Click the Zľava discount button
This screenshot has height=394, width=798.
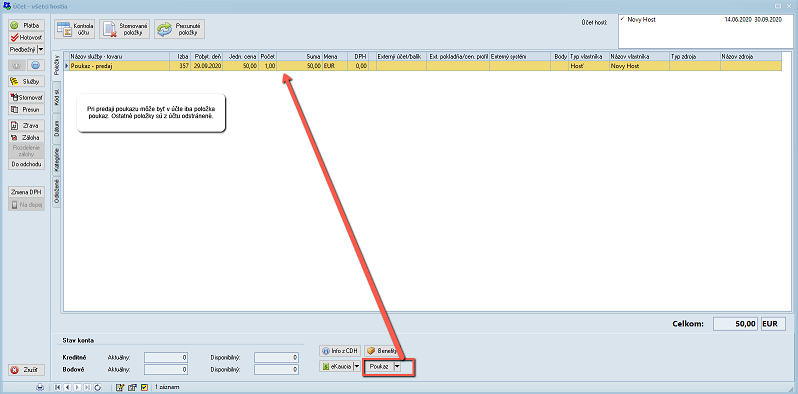26,125
